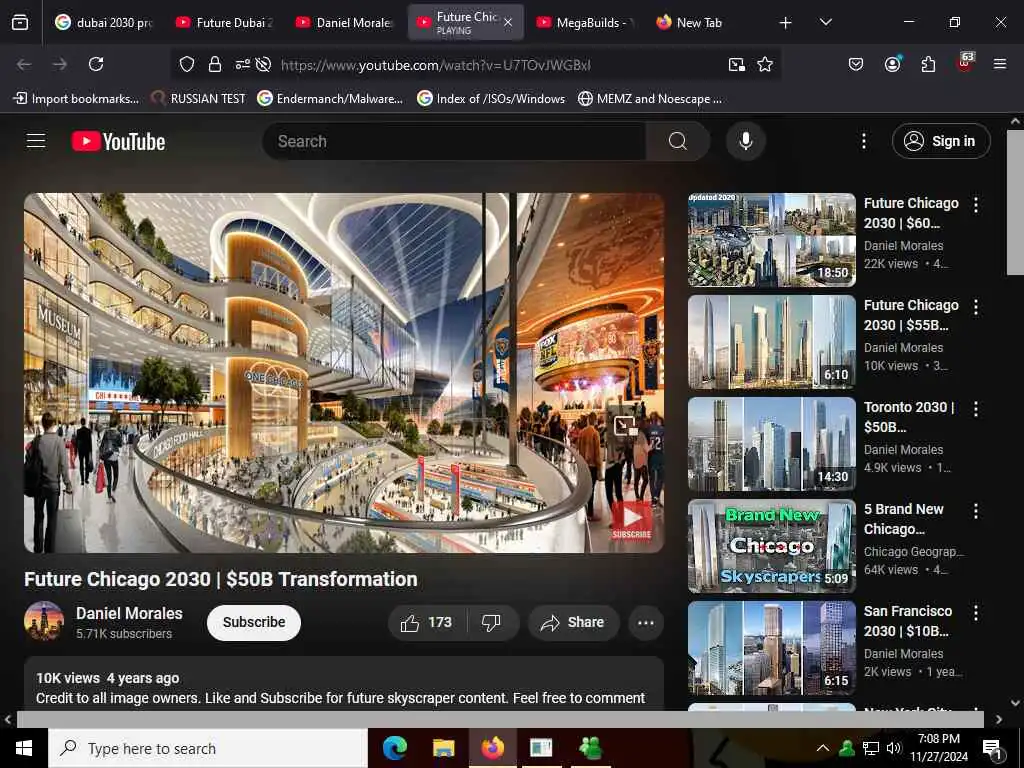
Task: Open the uBlock extension icon showing 63
Action: [x=965, y=63]
